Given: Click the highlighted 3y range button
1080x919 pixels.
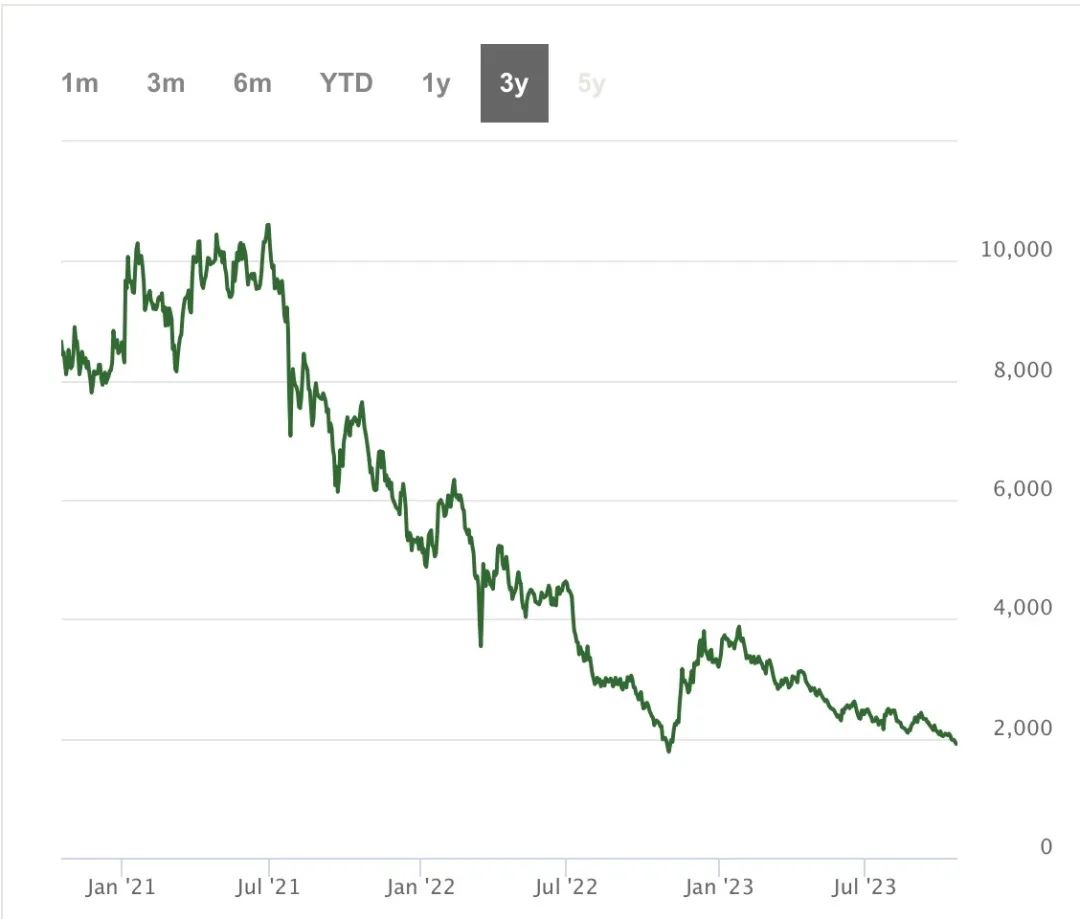Looking at the screenshot, I should pyautogui.click(x=514, y=84).
